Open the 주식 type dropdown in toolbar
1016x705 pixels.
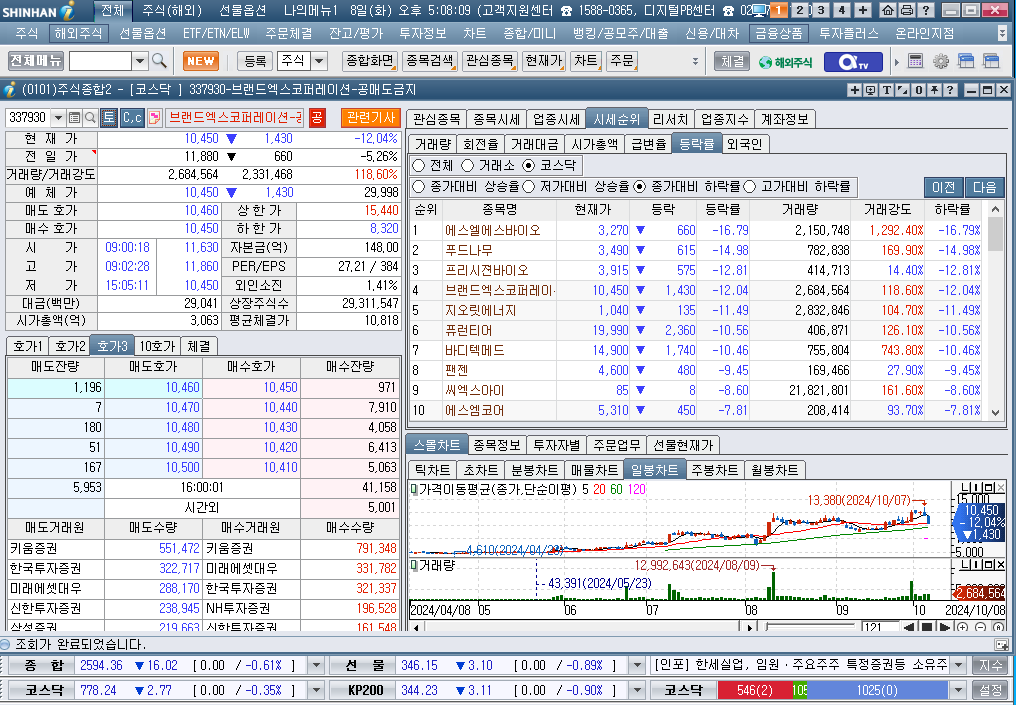tap(319, 61)
